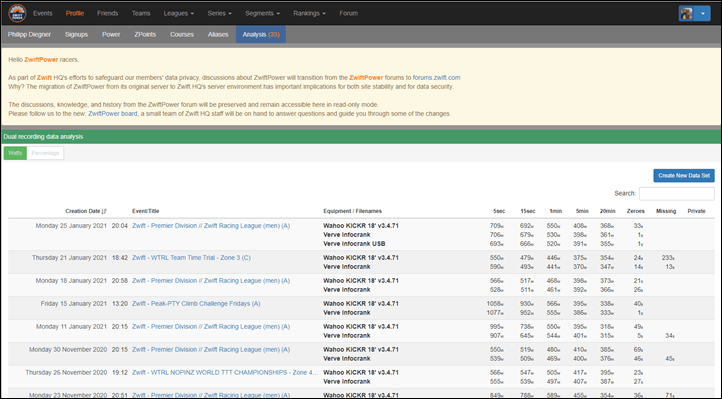Click the Dual recording data analysis header

[x=43, y=137]
